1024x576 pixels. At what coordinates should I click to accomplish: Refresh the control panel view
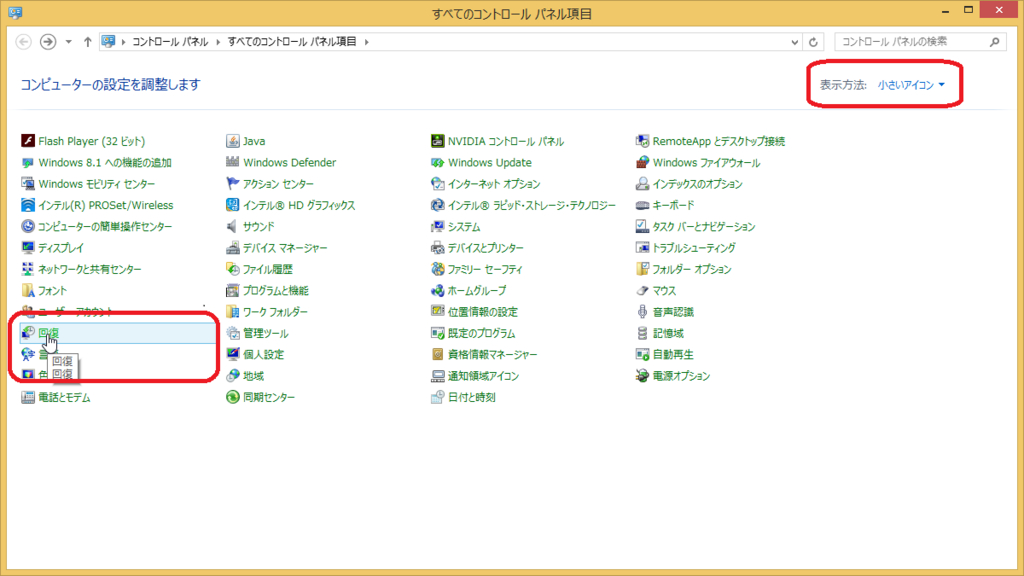813,42
